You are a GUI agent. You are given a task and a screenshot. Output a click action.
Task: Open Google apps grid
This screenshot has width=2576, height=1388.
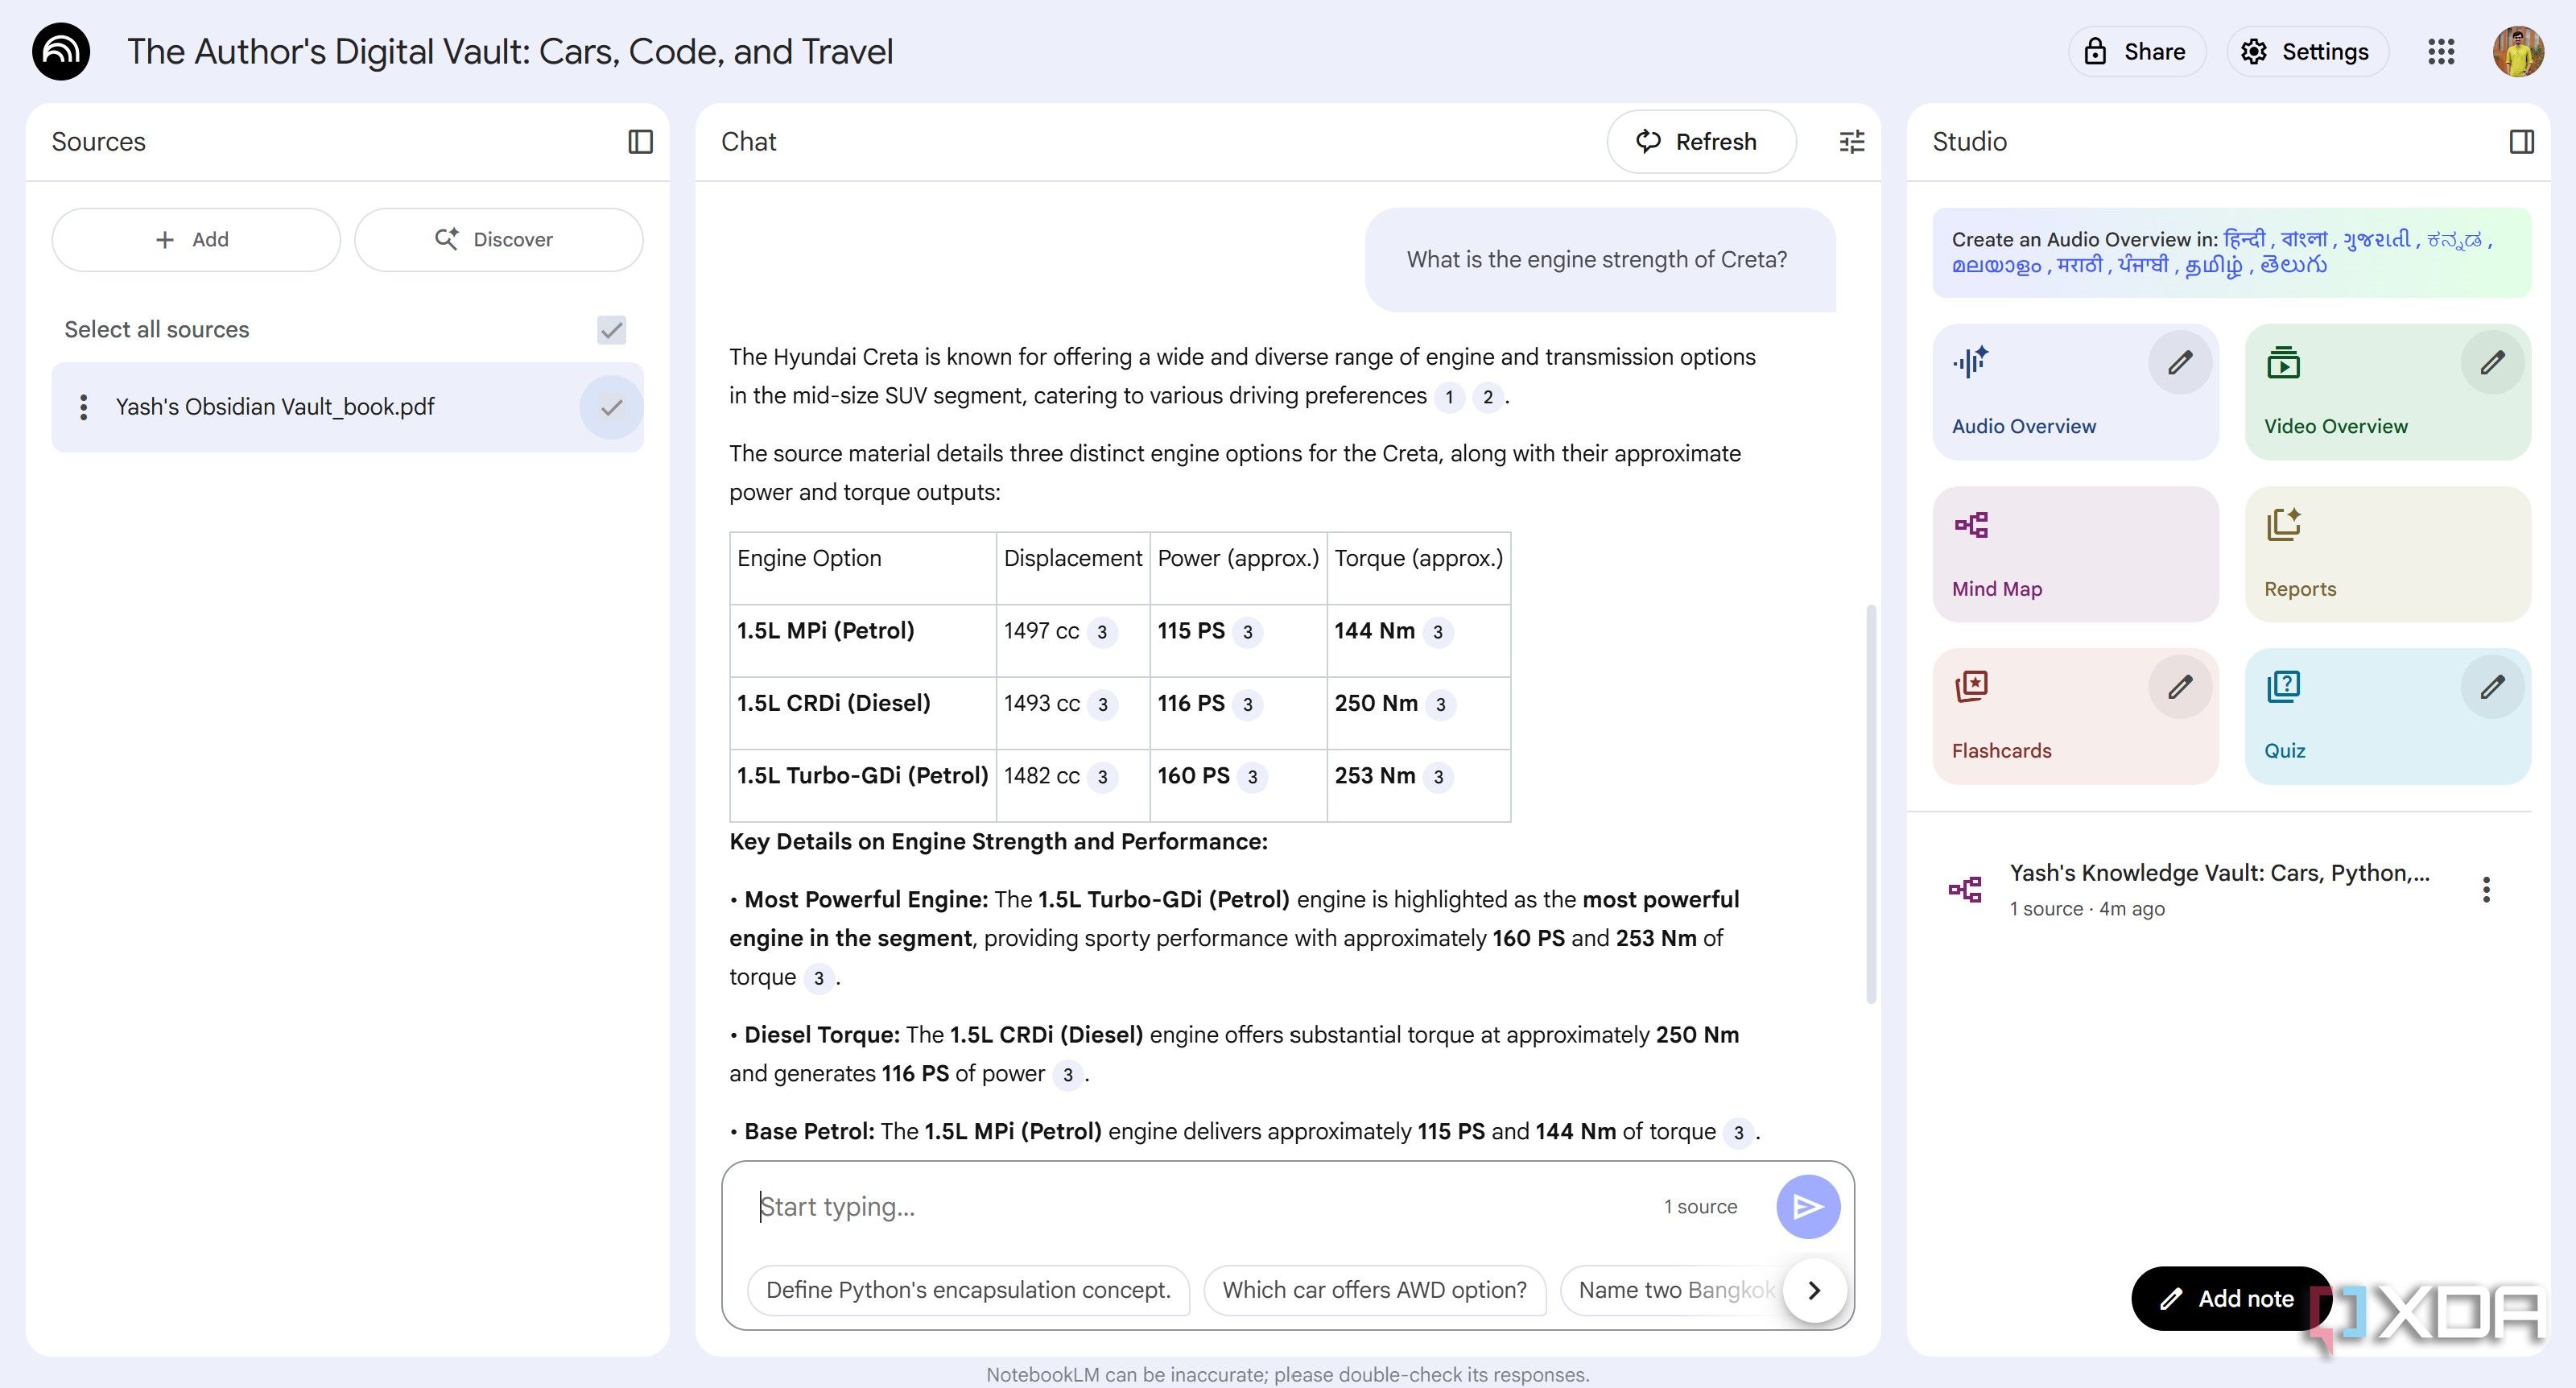click(2441, 52)
